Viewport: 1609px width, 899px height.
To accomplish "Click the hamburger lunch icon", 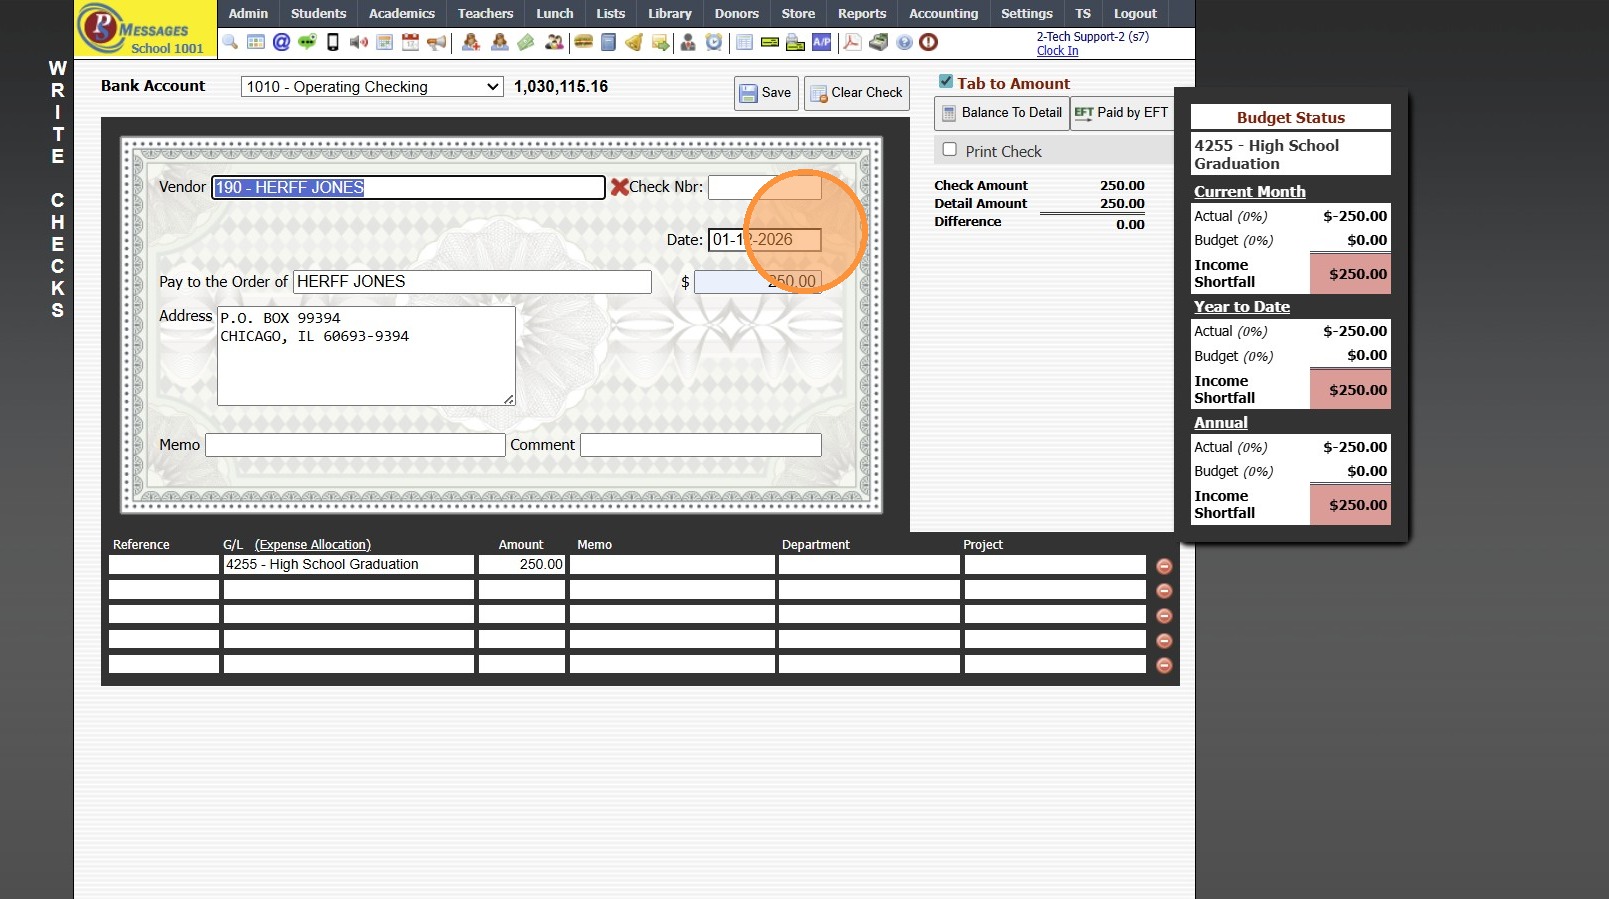I will tap(583, 42).
